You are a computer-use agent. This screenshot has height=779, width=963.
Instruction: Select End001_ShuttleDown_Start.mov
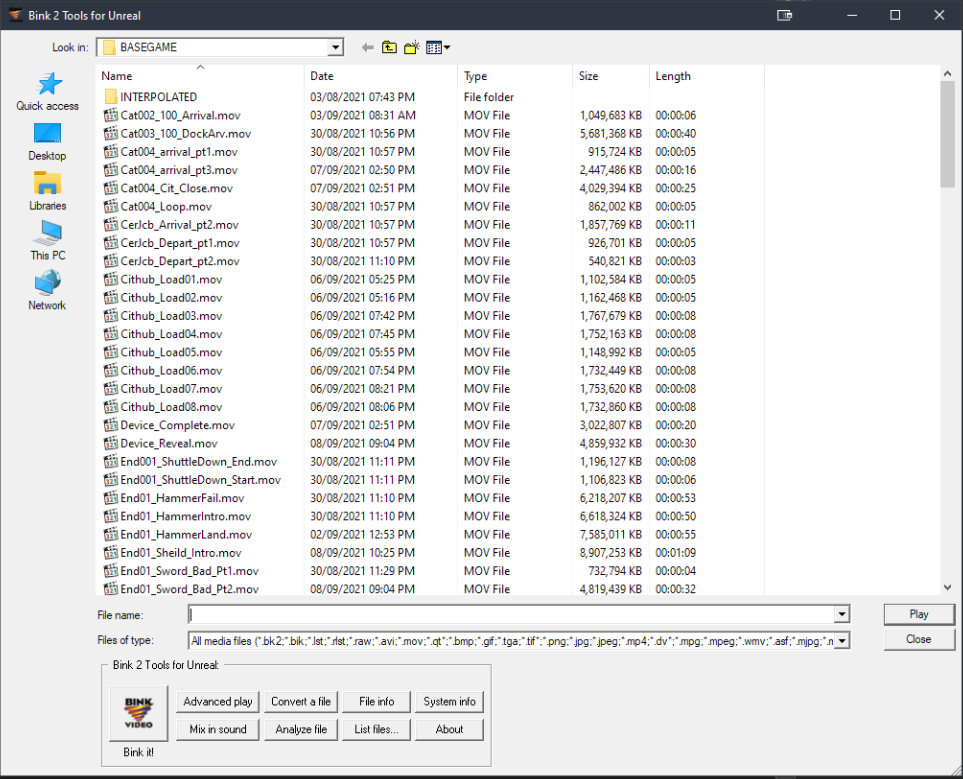pos(200,480)
